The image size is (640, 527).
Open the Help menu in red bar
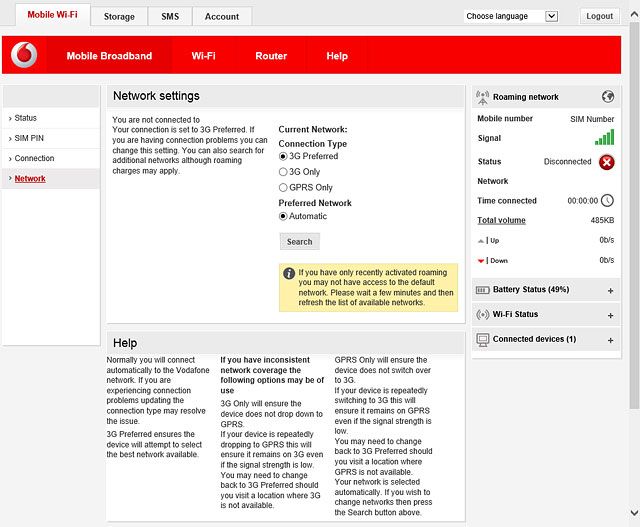(337, 56)
